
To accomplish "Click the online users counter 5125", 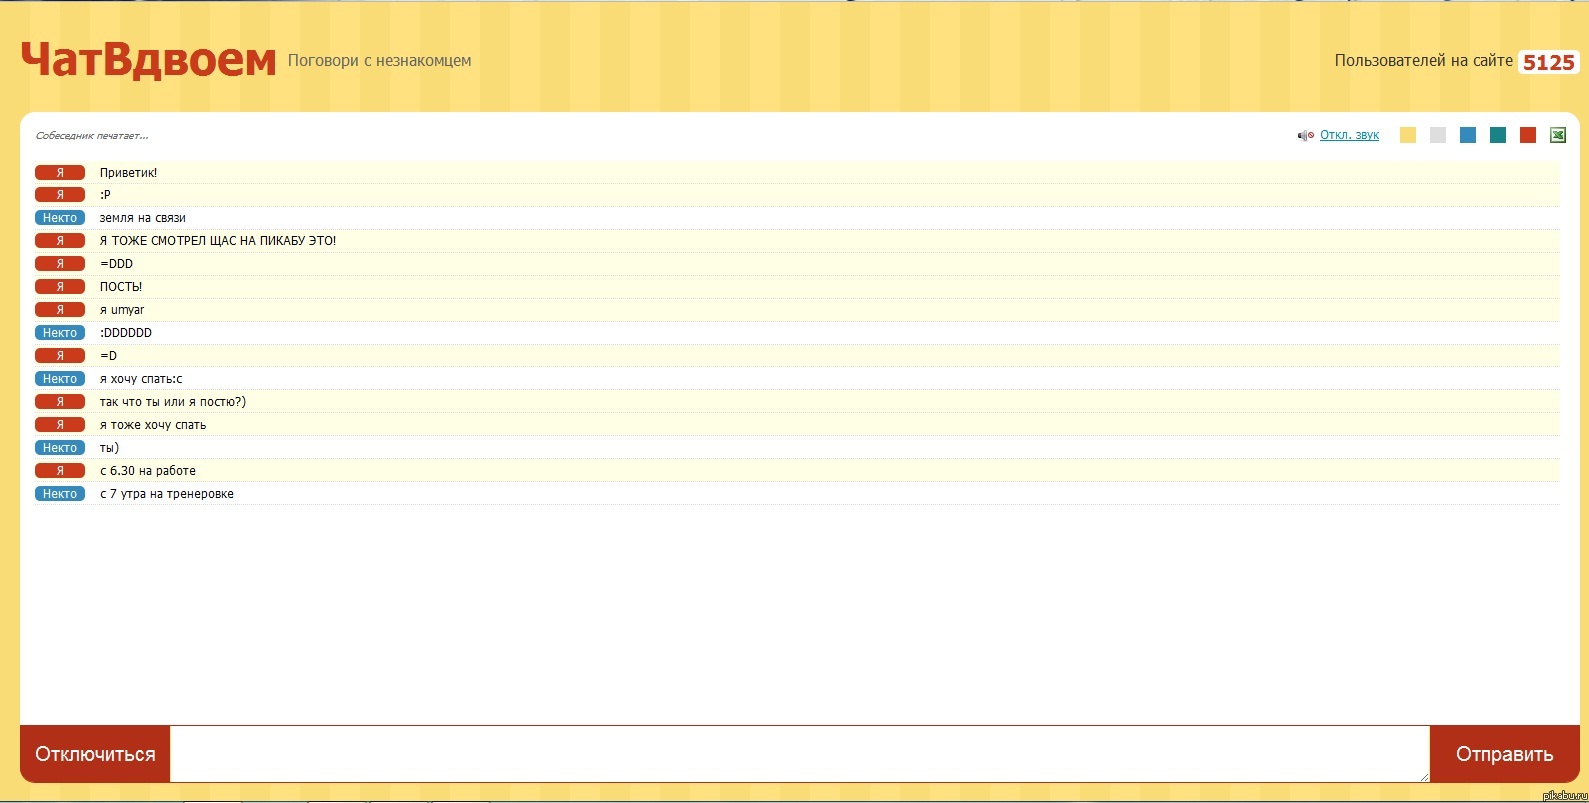I will coord(1548,62).
